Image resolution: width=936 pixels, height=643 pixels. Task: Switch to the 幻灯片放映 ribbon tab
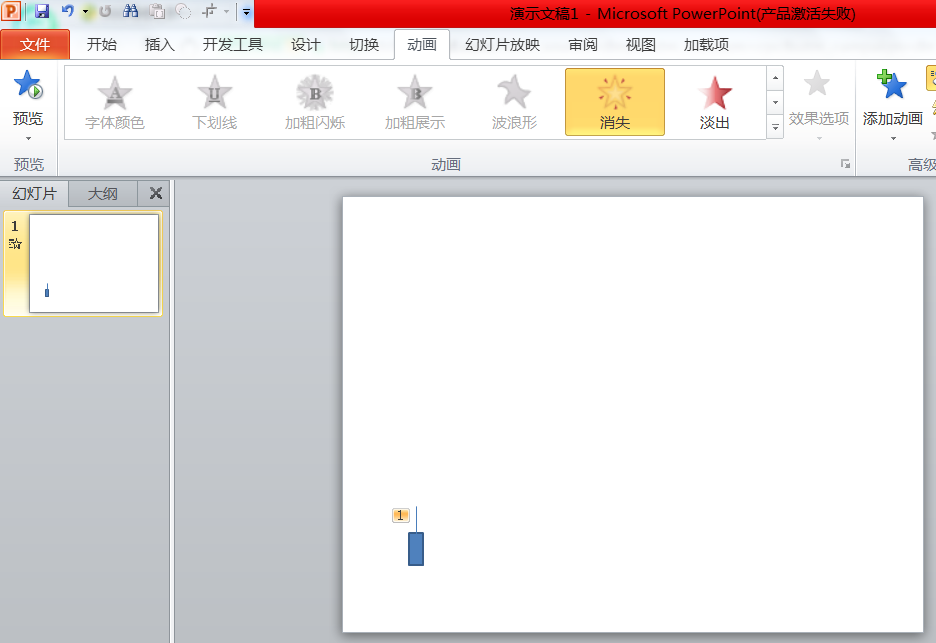pyautogui.click(x=502, y=44)
